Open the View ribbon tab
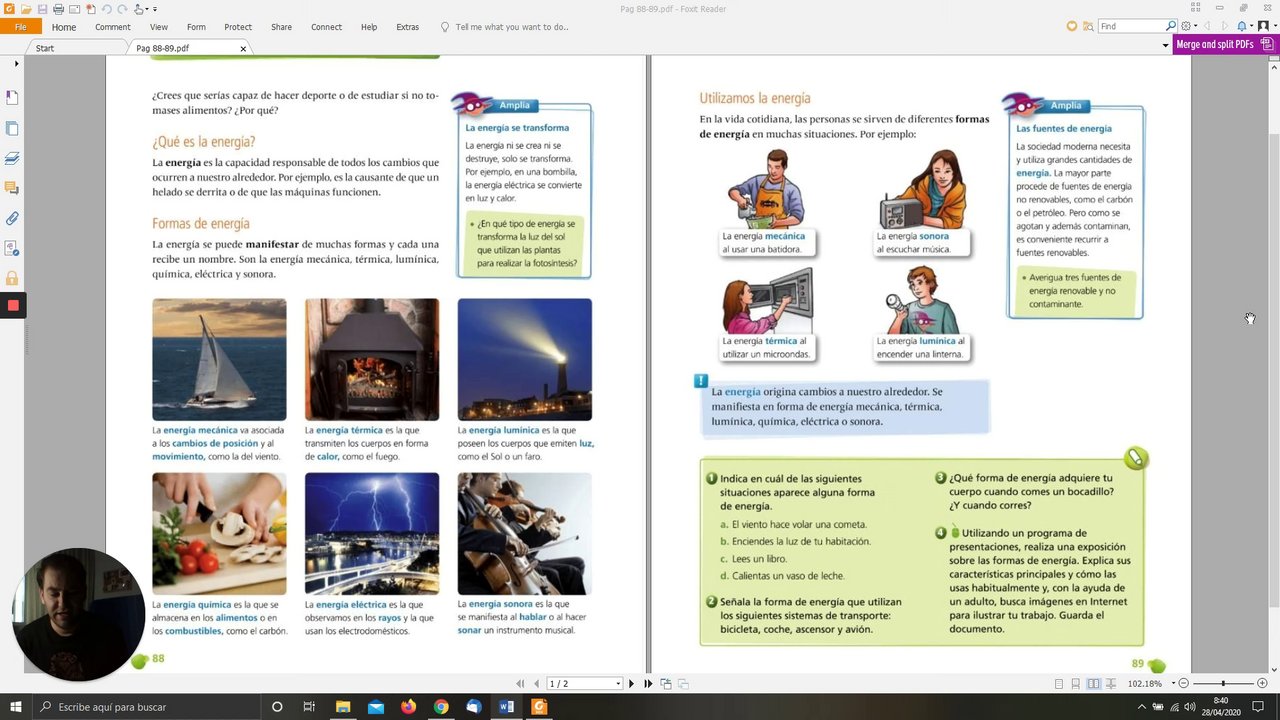1280x720 pixels. click(x=159, y=27)
